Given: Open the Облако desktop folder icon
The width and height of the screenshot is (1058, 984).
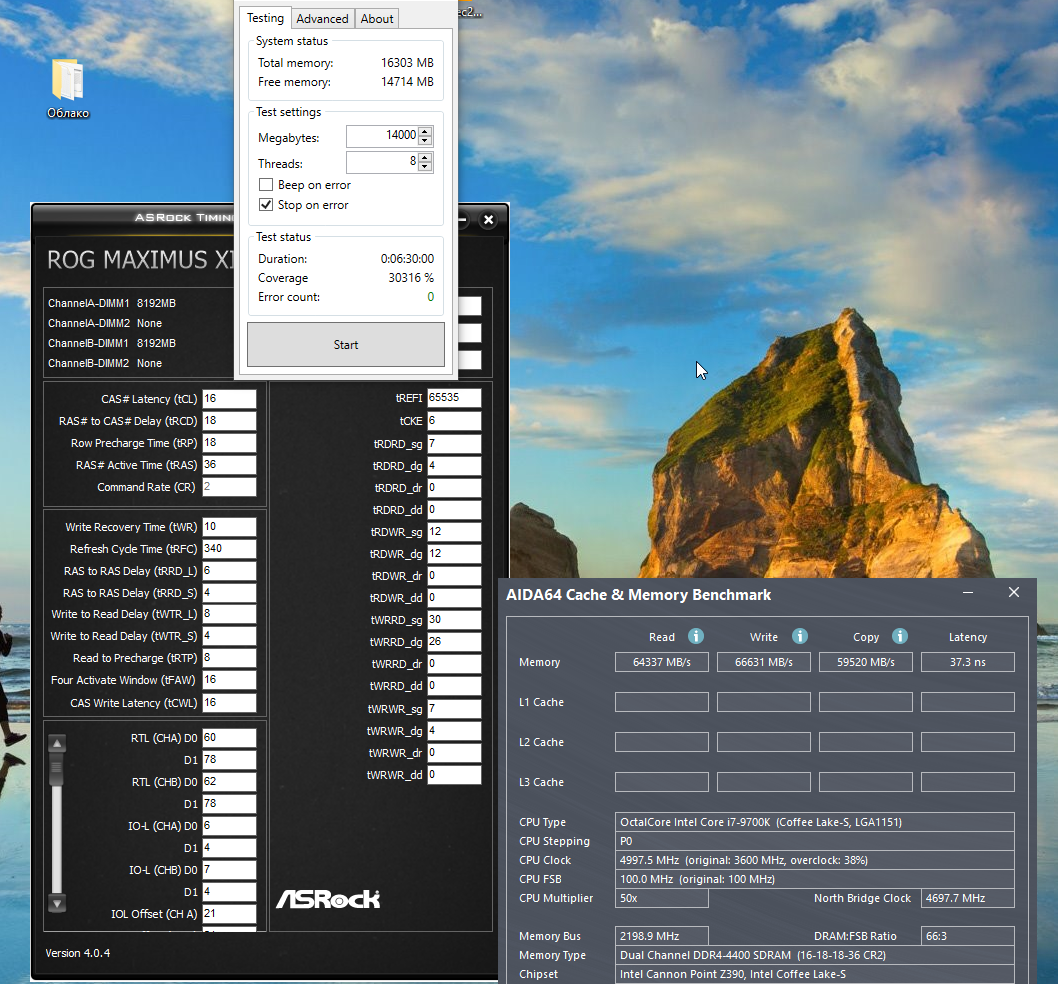Looking at the screenshot, I should (x=67, y=88).
